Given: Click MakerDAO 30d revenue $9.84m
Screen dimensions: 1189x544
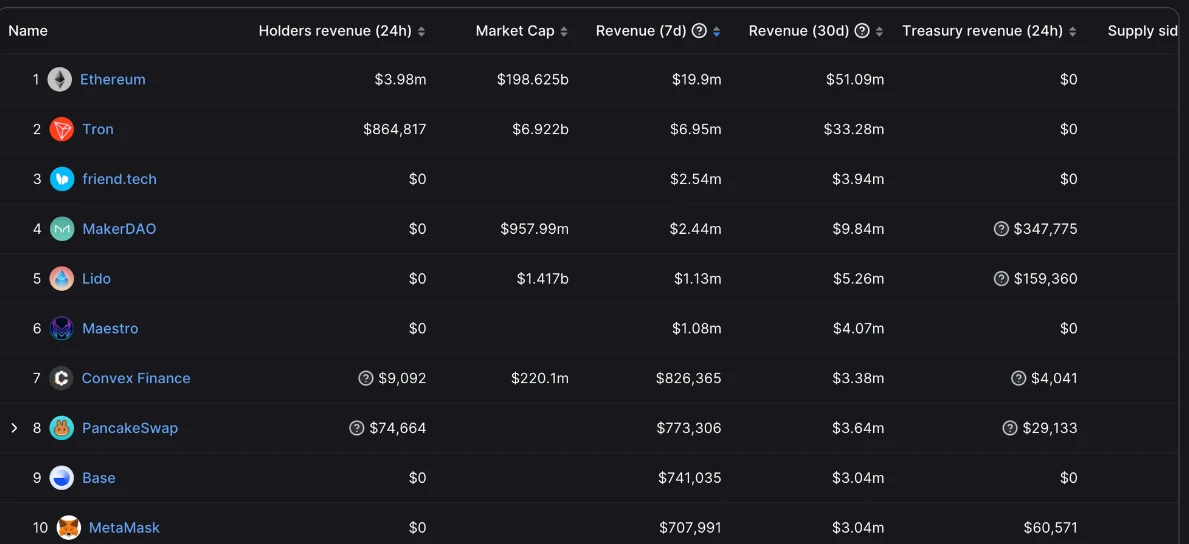Looking at the screenshot, I should point(858,228).
